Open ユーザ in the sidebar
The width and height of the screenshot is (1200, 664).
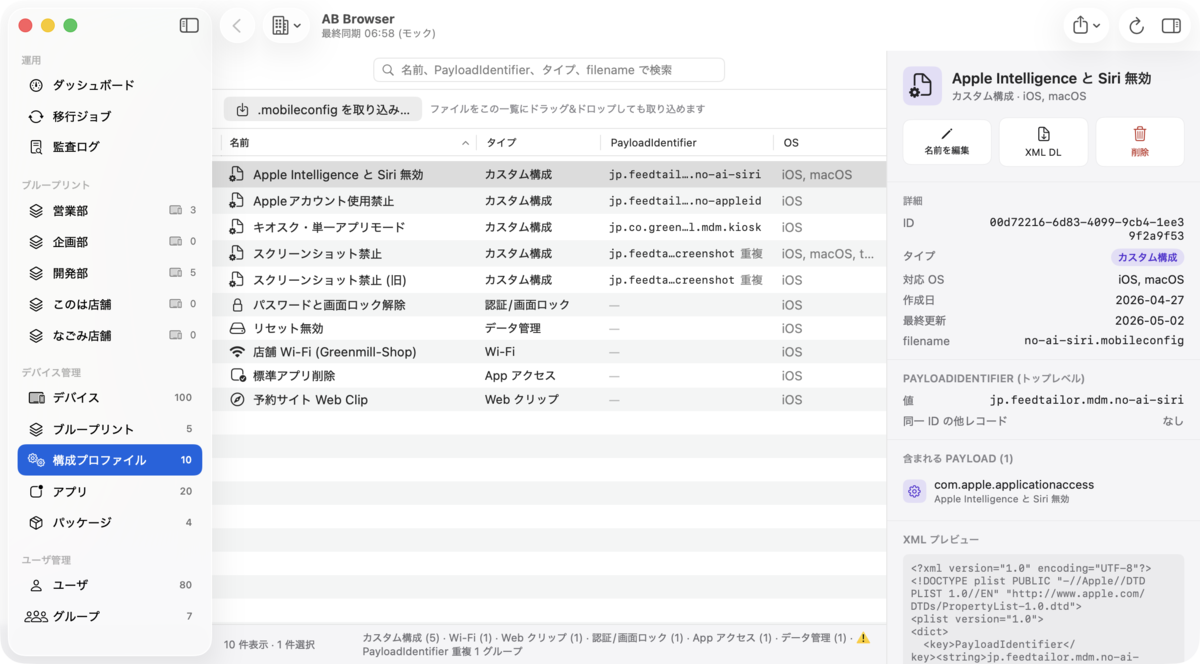tap(110, 585)
